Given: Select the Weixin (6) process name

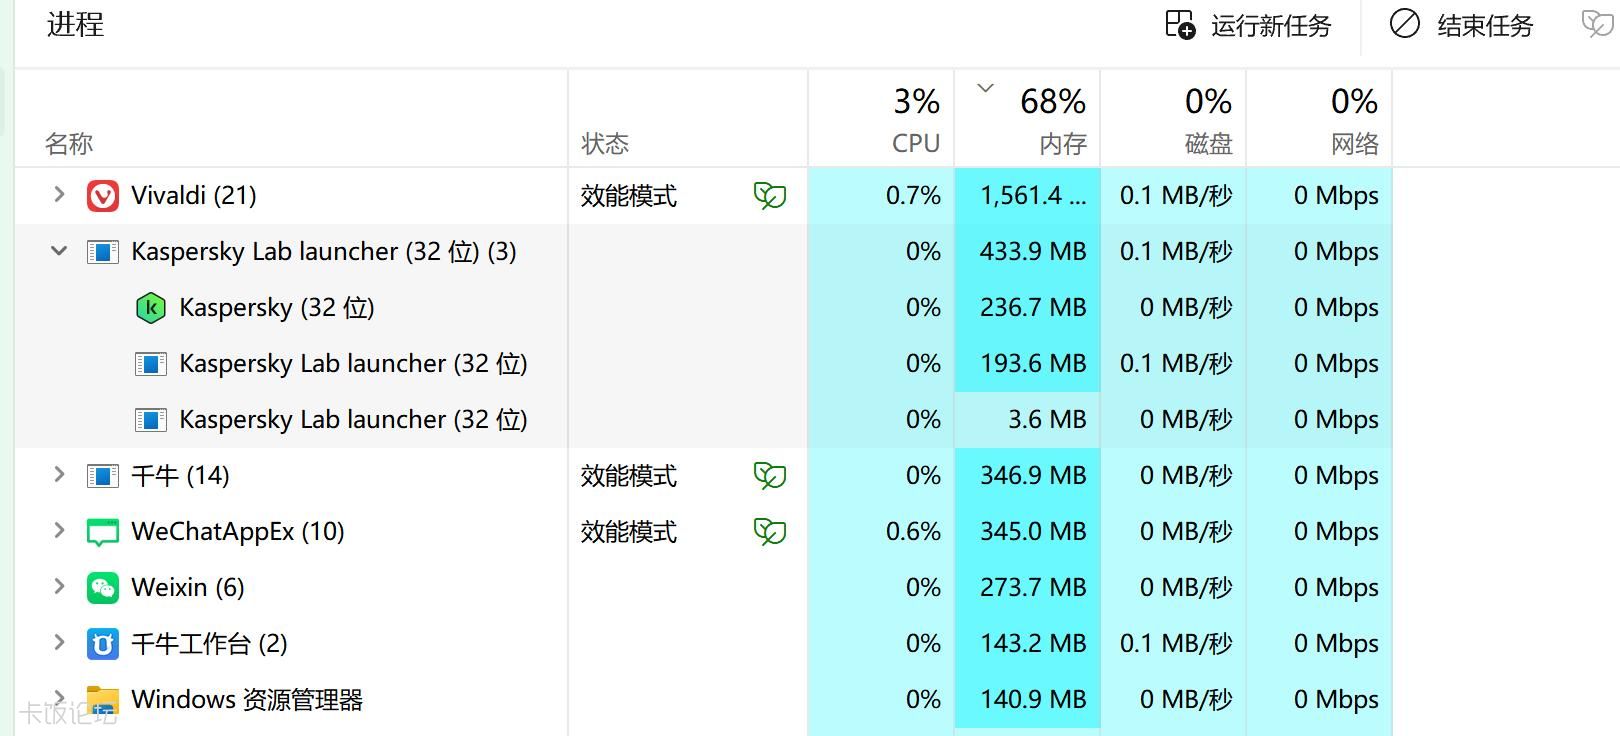Looking at the screenshot, I should pos(188,588).
